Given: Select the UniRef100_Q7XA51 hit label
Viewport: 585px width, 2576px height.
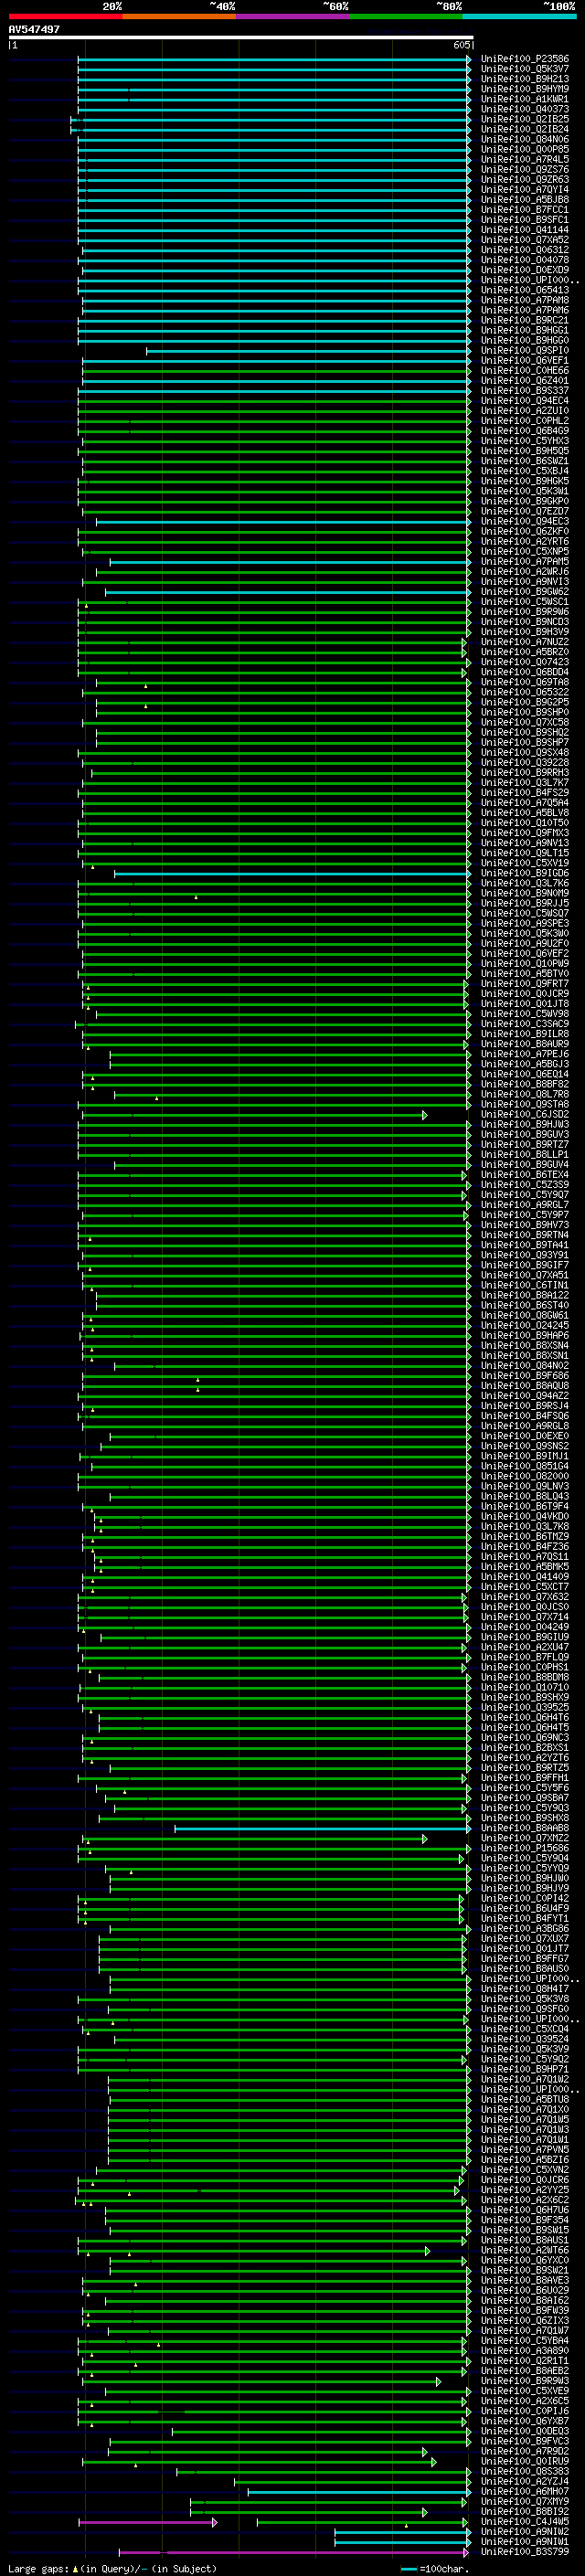Looking at the screenshot, I should coord(524,1275).
